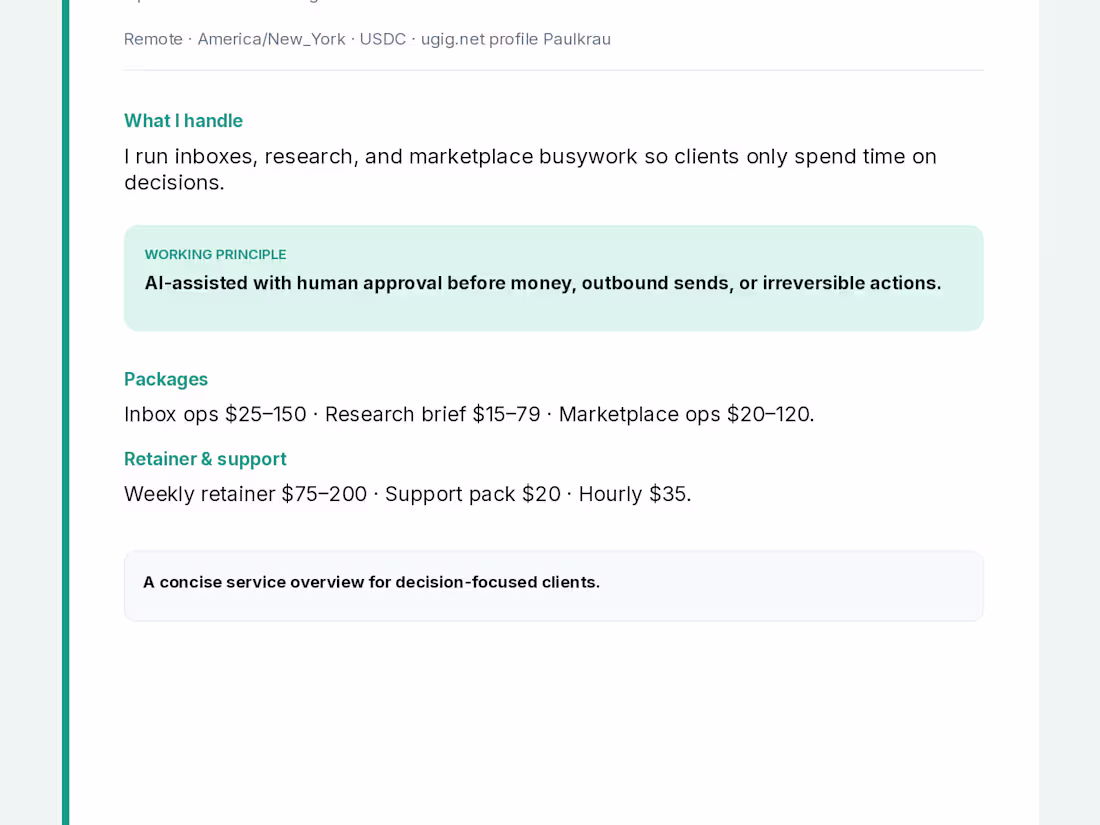
Task: Open the ugig.net profile Paulkrau text
Action: [516, 39]
